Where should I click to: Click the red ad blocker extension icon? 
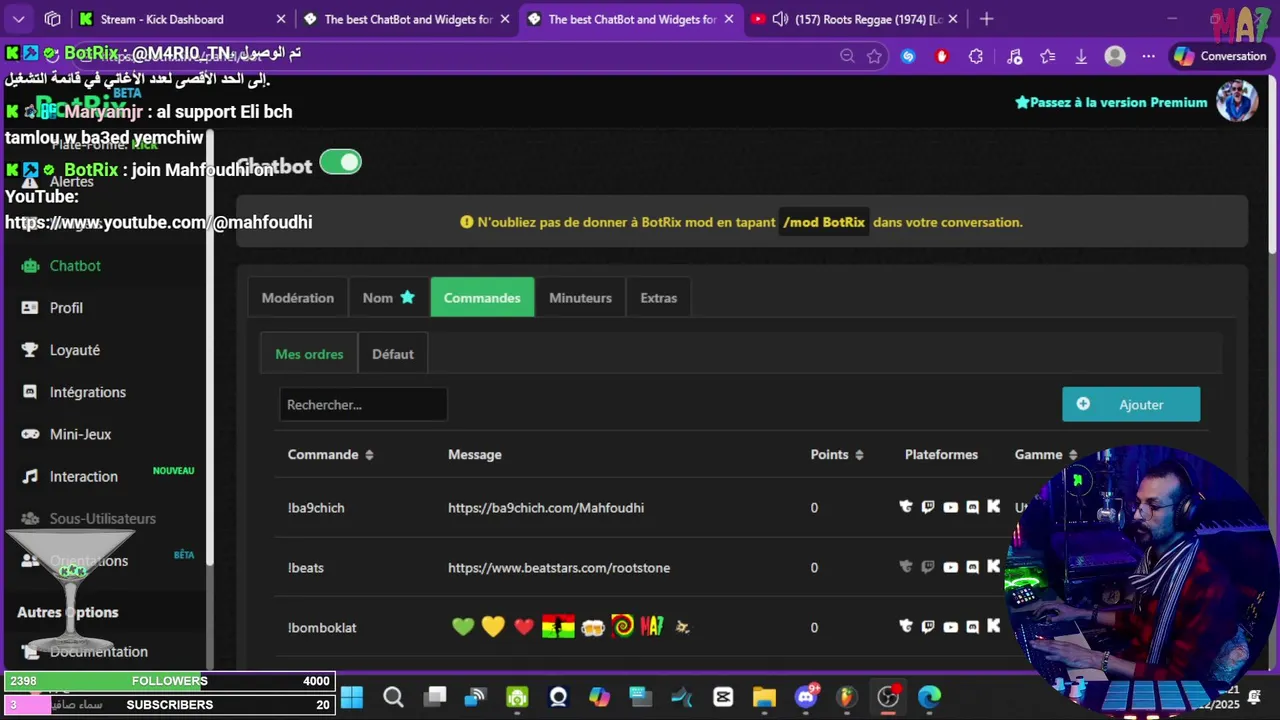(x=941, y=56)
